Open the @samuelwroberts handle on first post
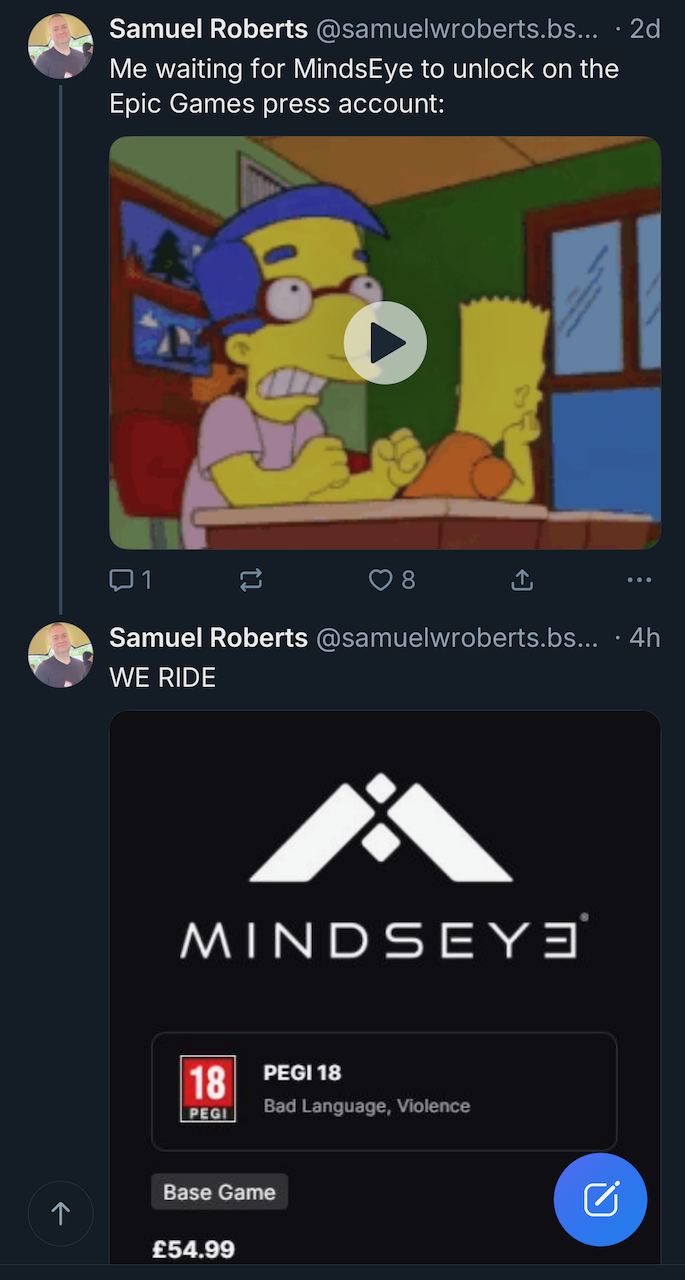685x1280 pixels. pyautogui.click(x=457, y=29)
